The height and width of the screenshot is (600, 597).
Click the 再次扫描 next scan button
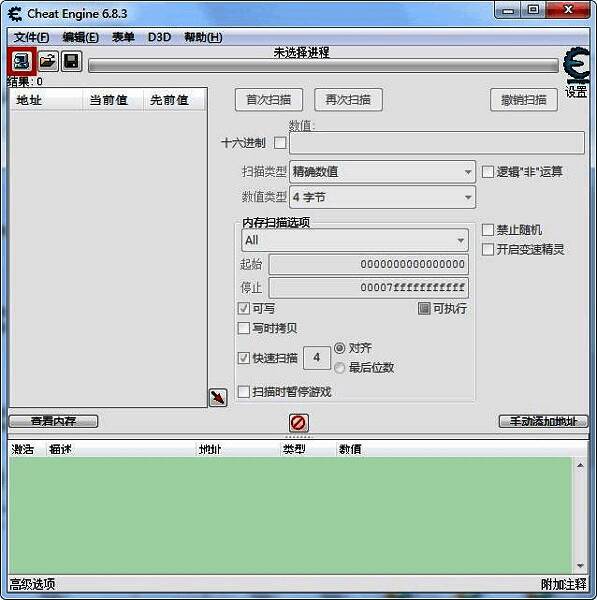click(x=348, y=100)
